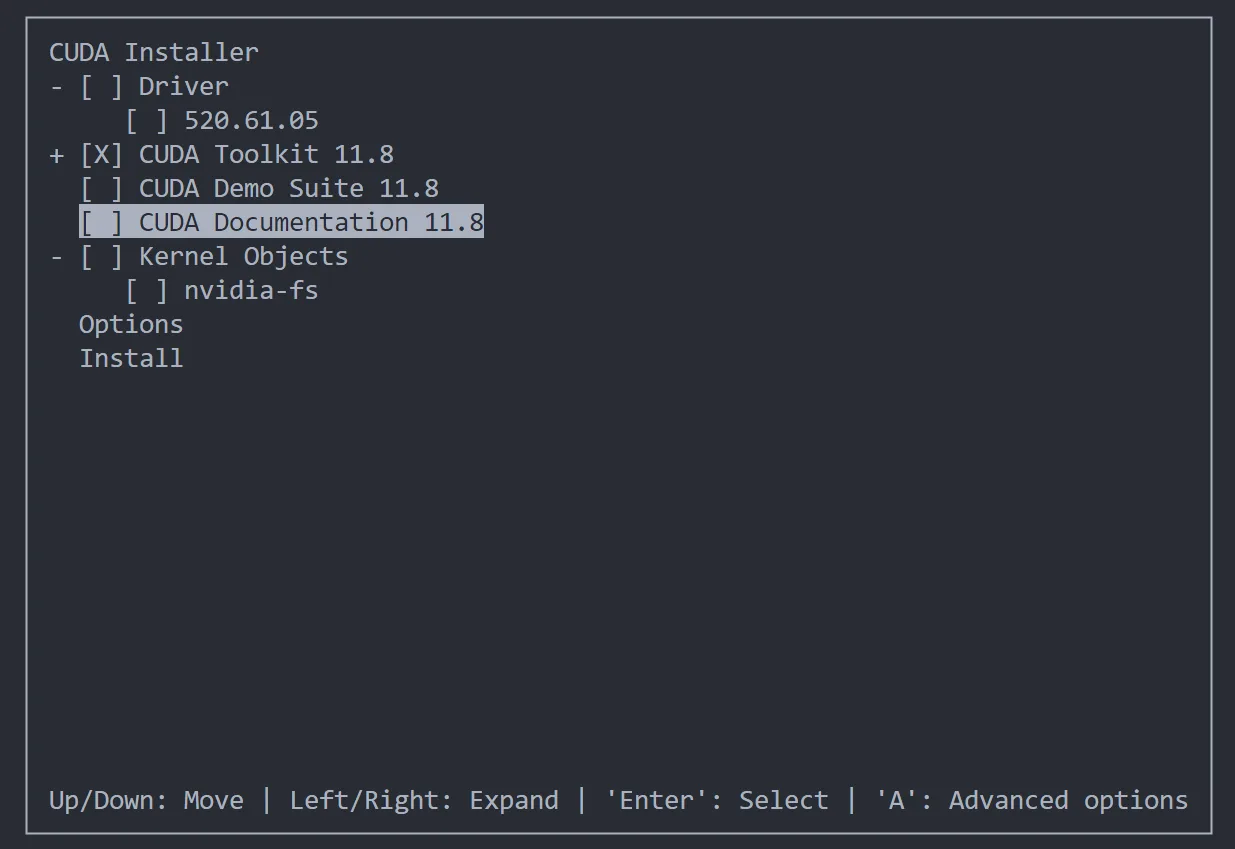Screen dimensions: 1235x849
Task: Enable the nvidia-fs checkbox
Action: (146, 291)
